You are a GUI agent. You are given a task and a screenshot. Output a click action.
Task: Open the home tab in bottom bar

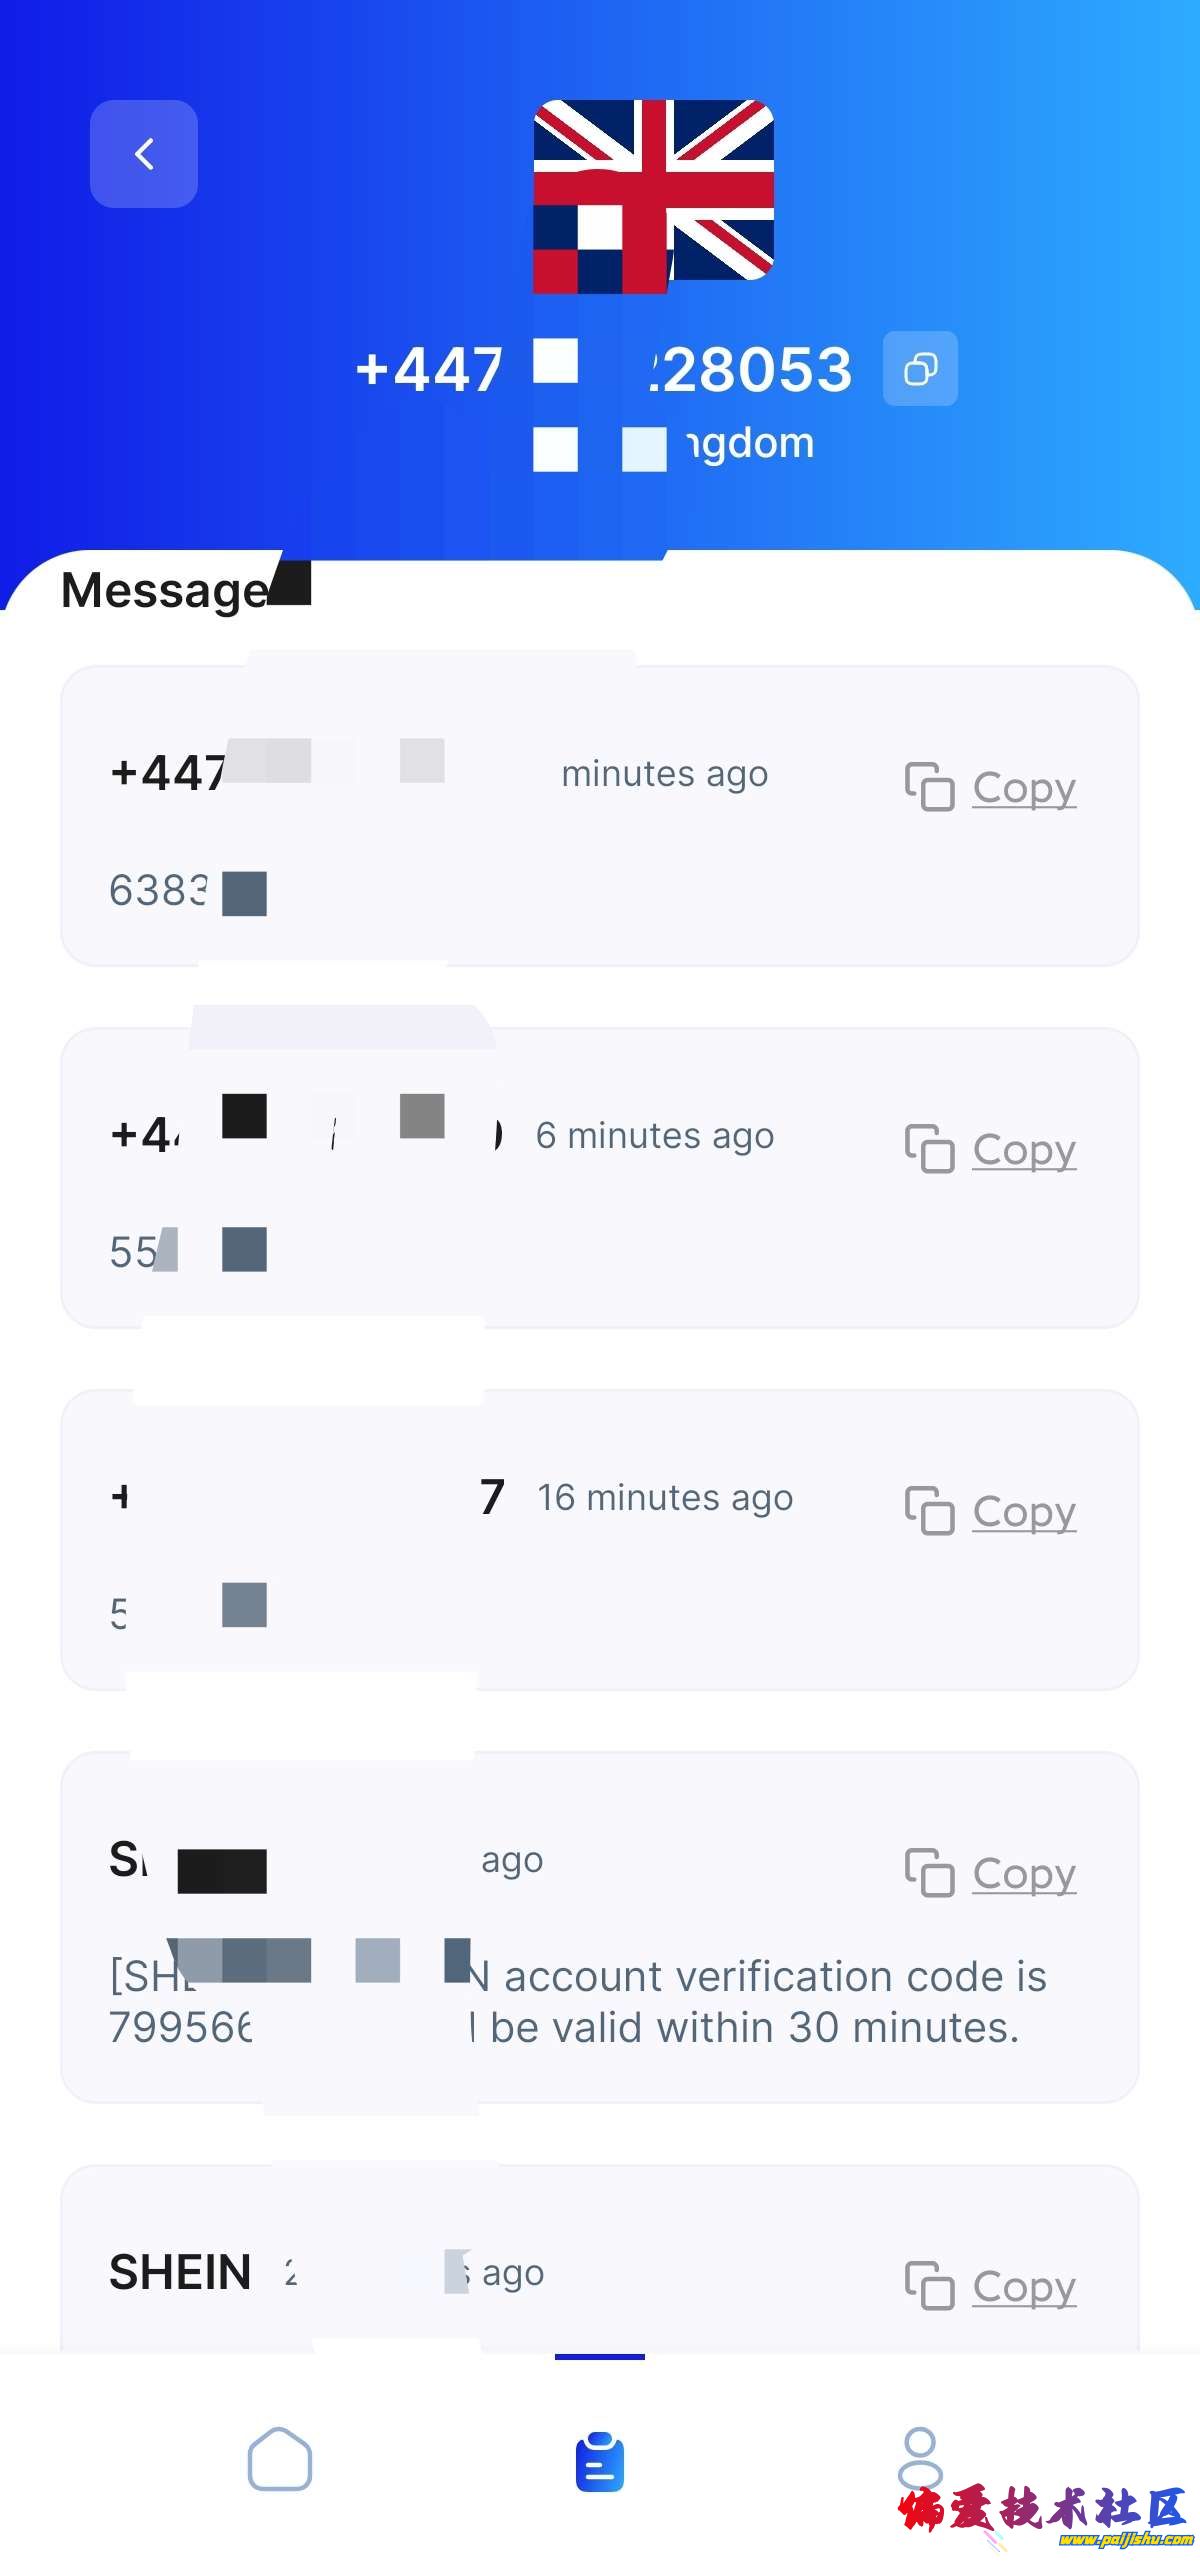(x=280, y=2459)
